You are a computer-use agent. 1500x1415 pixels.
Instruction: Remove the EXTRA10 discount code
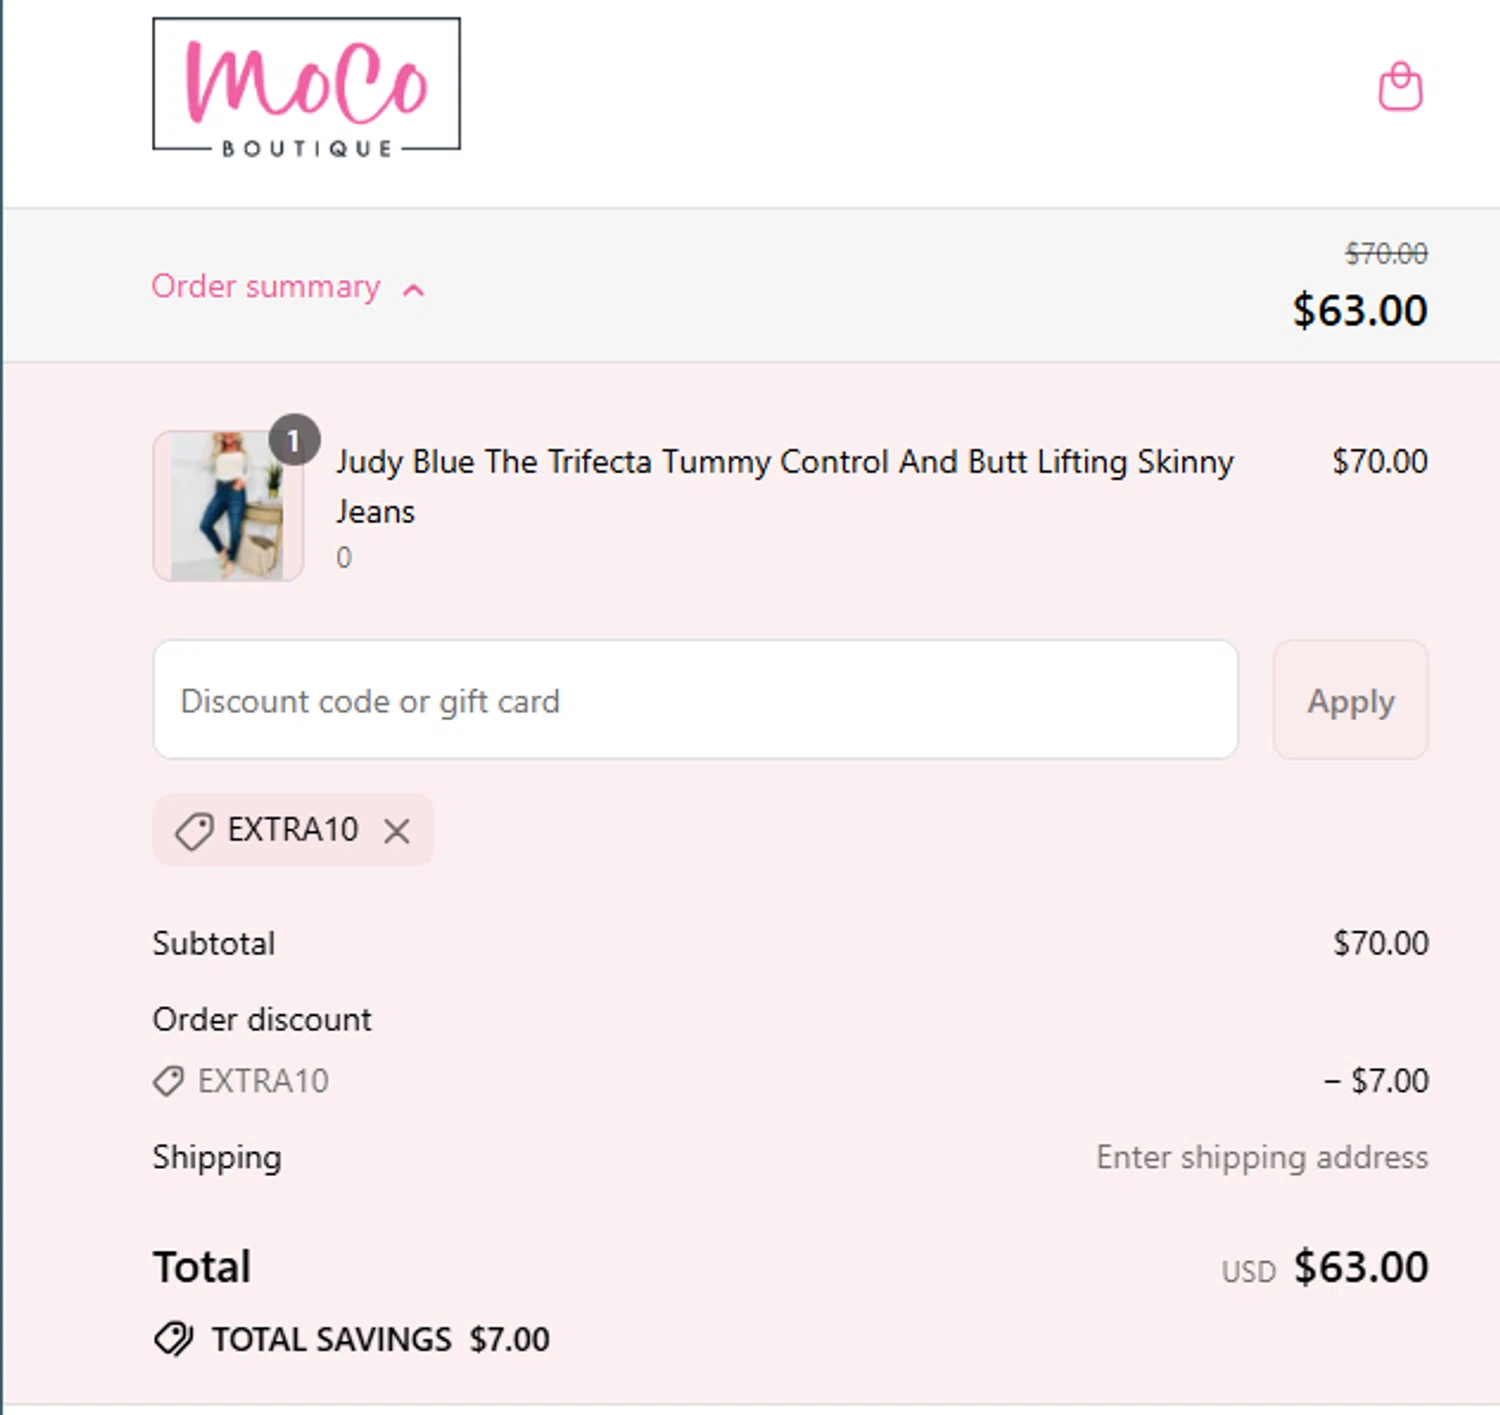[397, 831]
